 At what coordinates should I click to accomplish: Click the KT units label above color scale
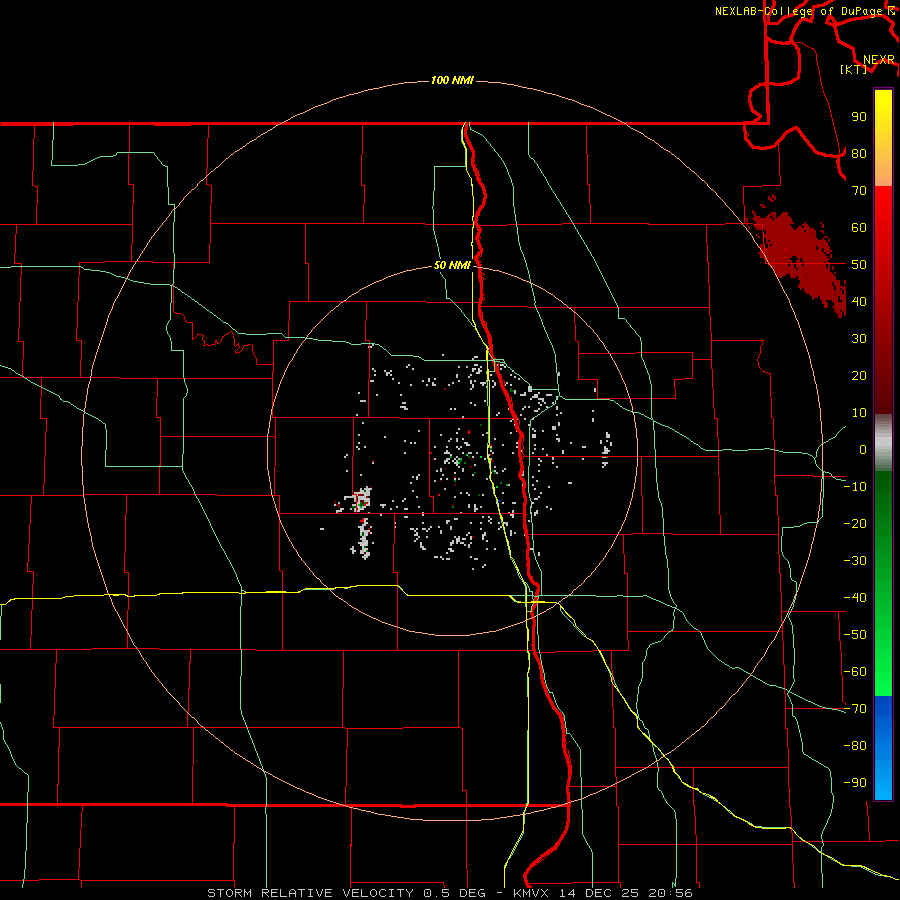[x=854, y=69]
